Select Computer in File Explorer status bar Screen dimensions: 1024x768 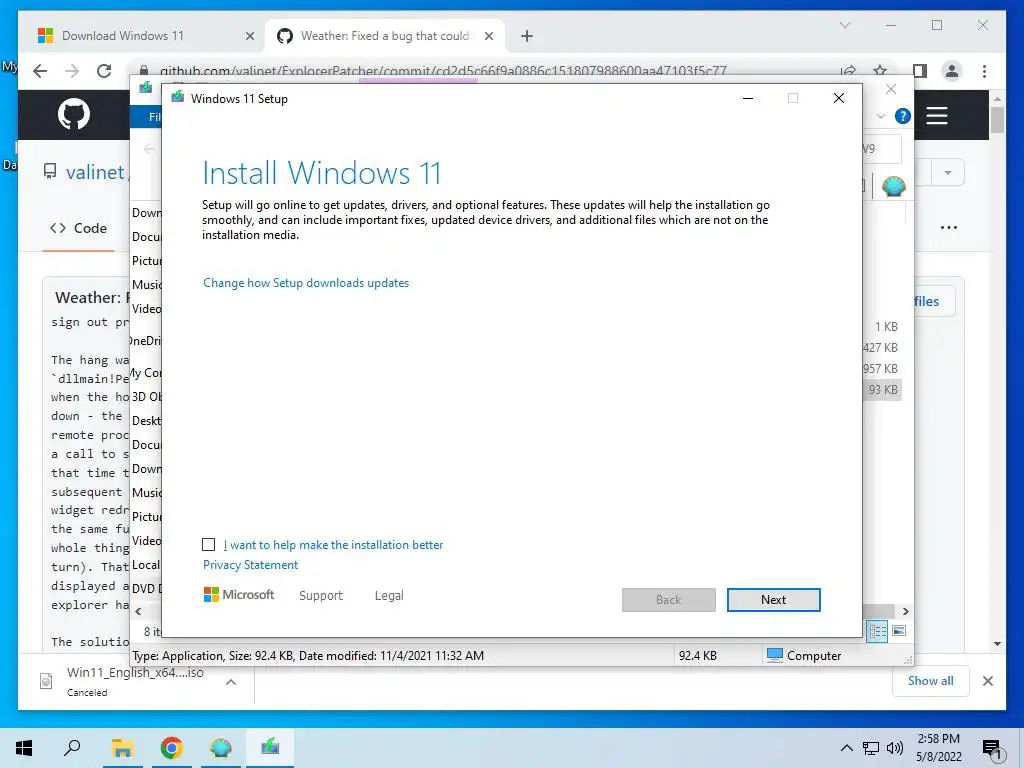[x=803, y=655]
